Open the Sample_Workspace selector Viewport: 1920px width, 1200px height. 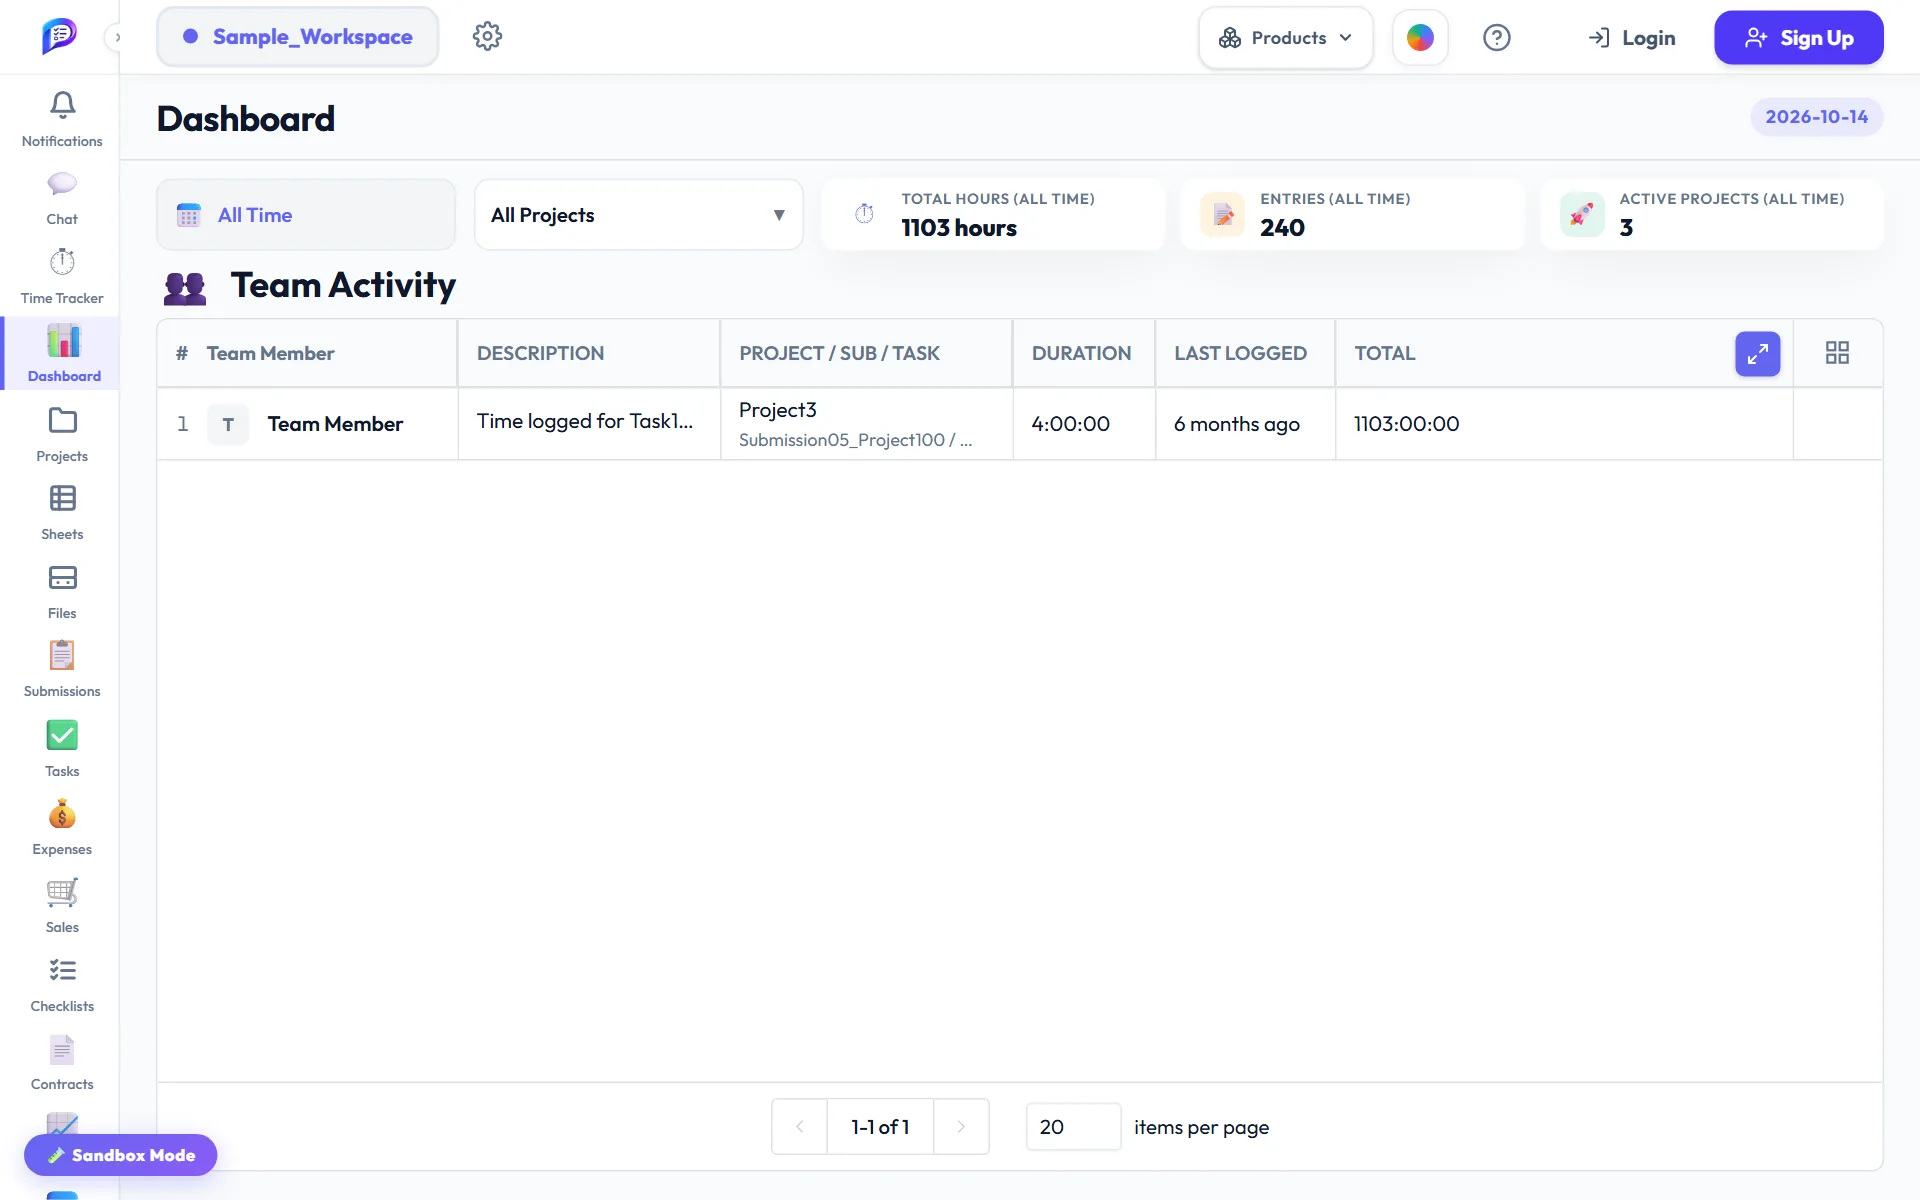coord(298,37)
